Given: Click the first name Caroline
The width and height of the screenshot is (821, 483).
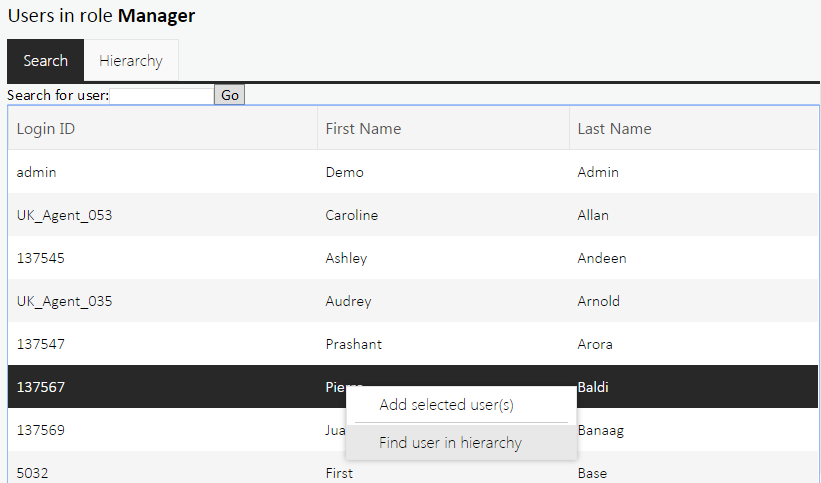Looking at the screenshot, I should pos(352,215).
